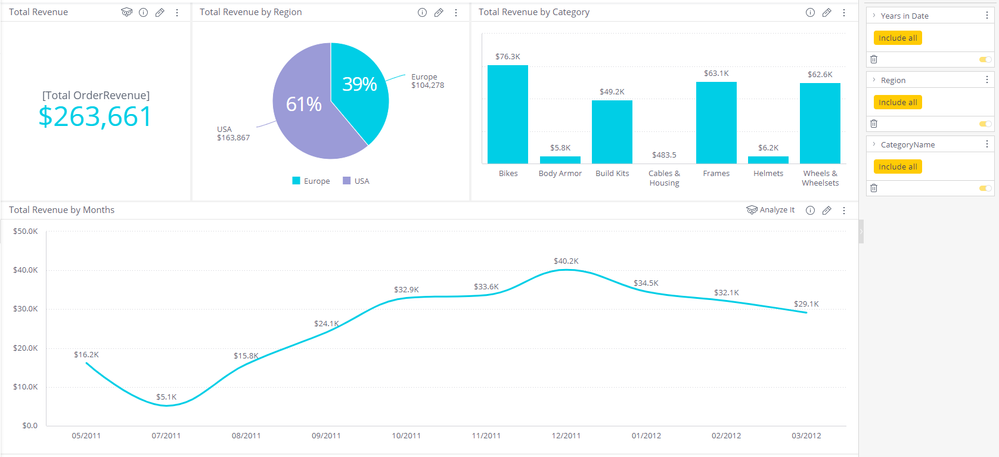
Task: Delete the Years in Date filter
Action: [874, 60]
